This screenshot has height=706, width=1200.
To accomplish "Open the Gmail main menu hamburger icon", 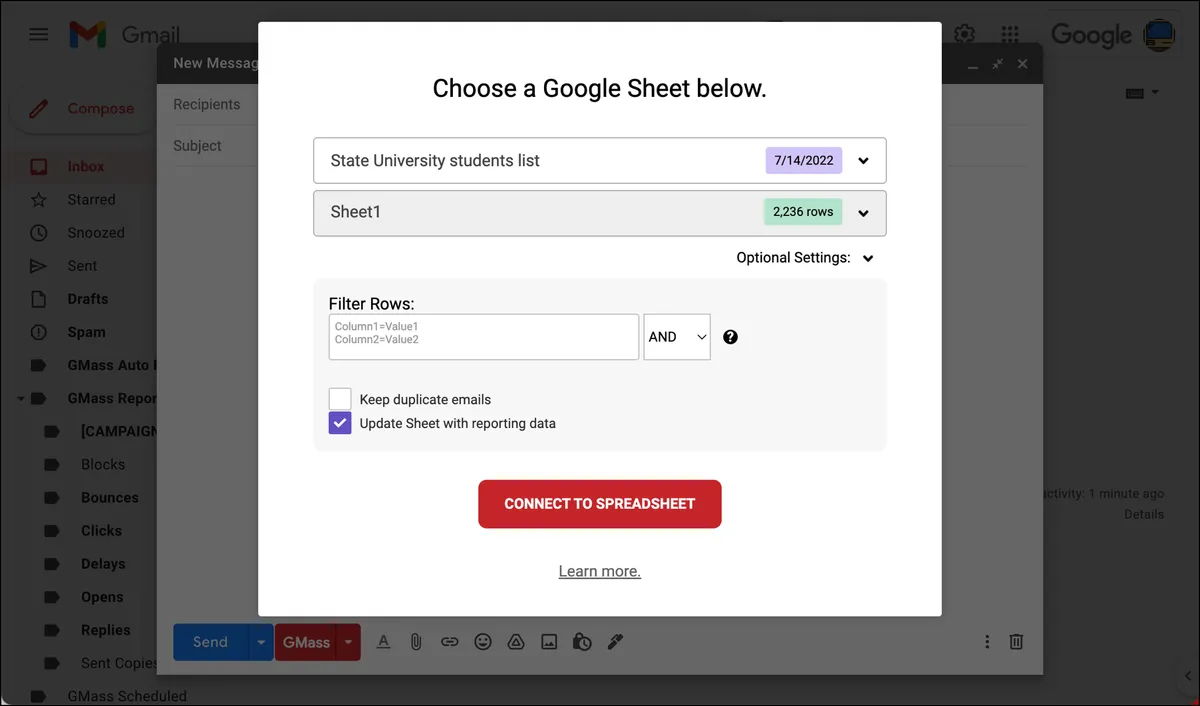I will coord(39,35).
